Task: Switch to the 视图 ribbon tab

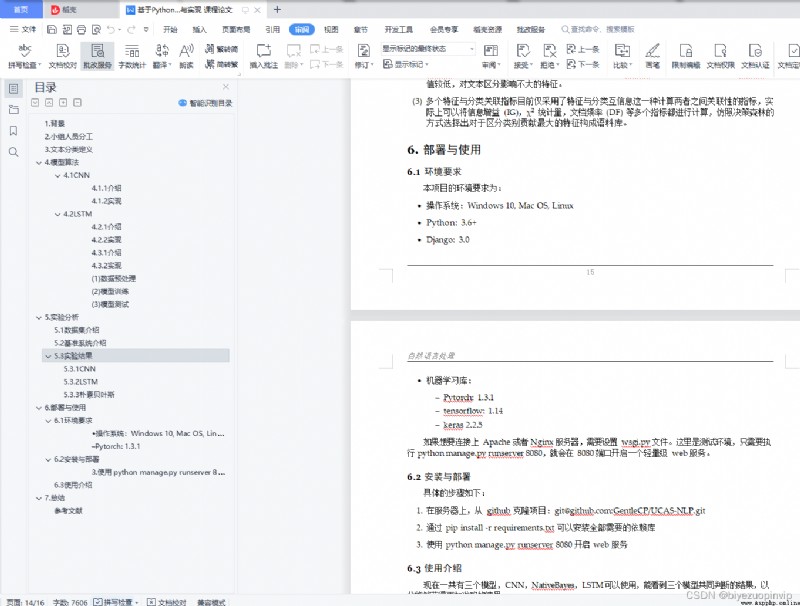Action: click(331, 30)
